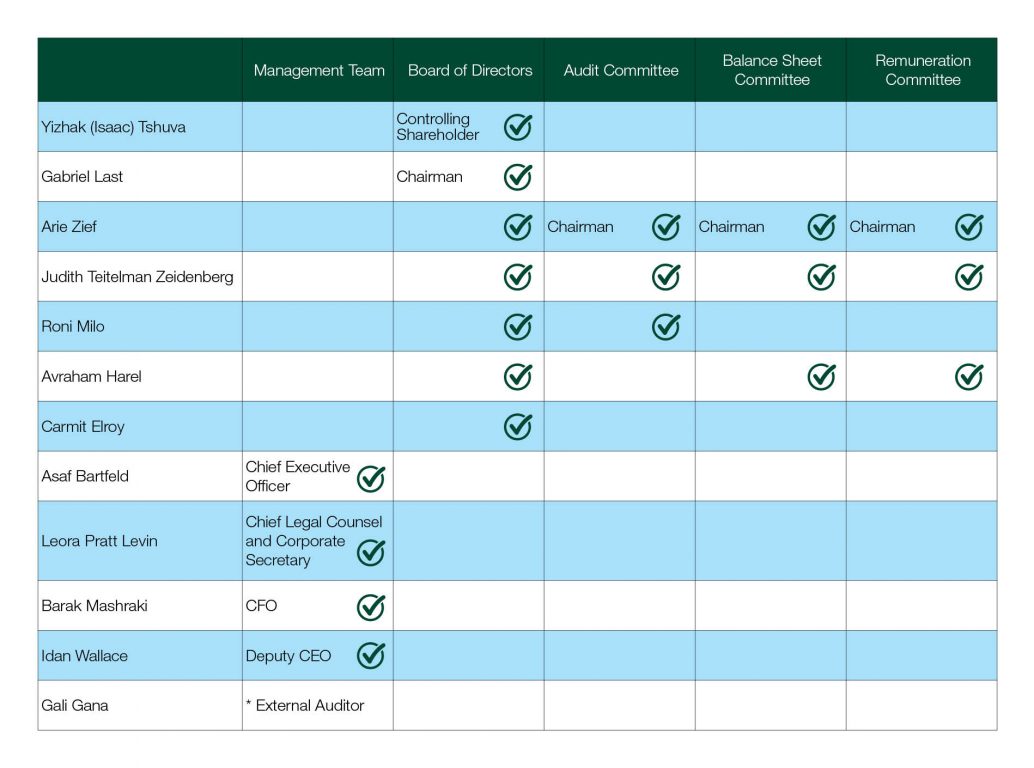Click Chairman label in Gabriel Last's row

[429, 177]
